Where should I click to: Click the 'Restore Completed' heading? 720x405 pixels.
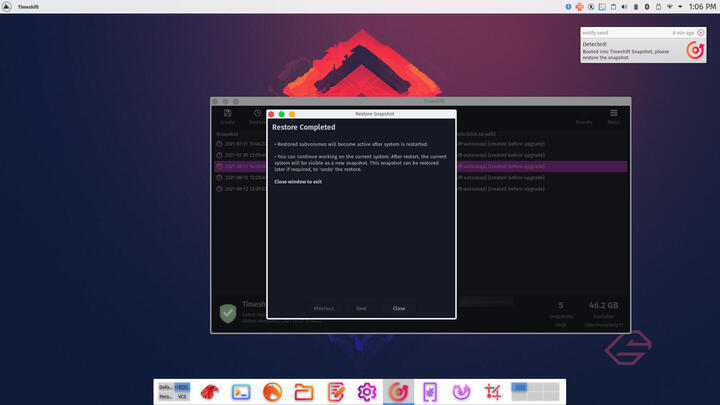coord(304,127)
